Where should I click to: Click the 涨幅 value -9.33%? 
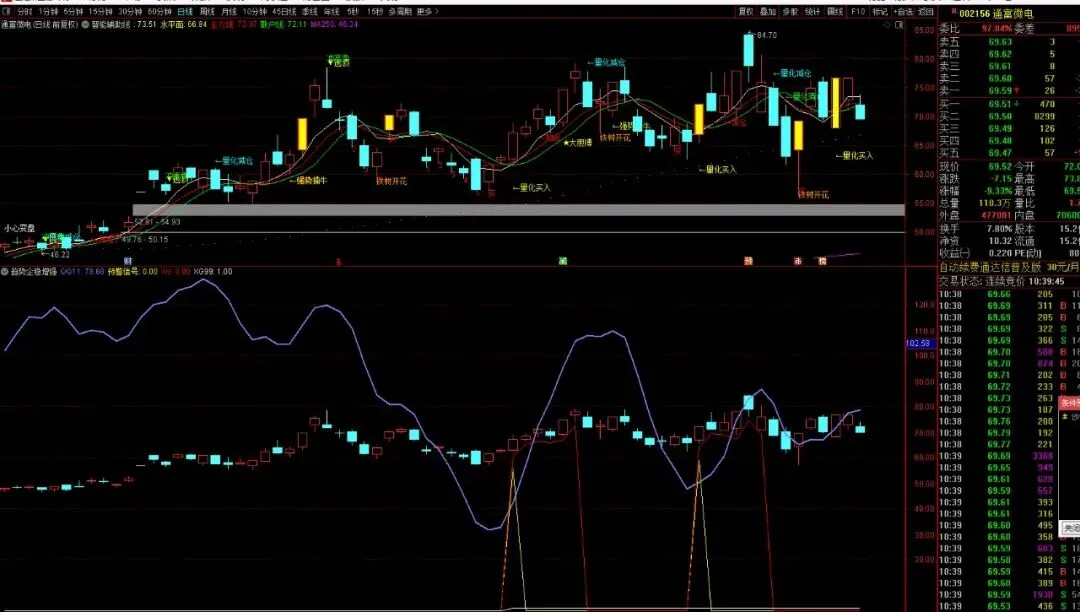[997, 191]
